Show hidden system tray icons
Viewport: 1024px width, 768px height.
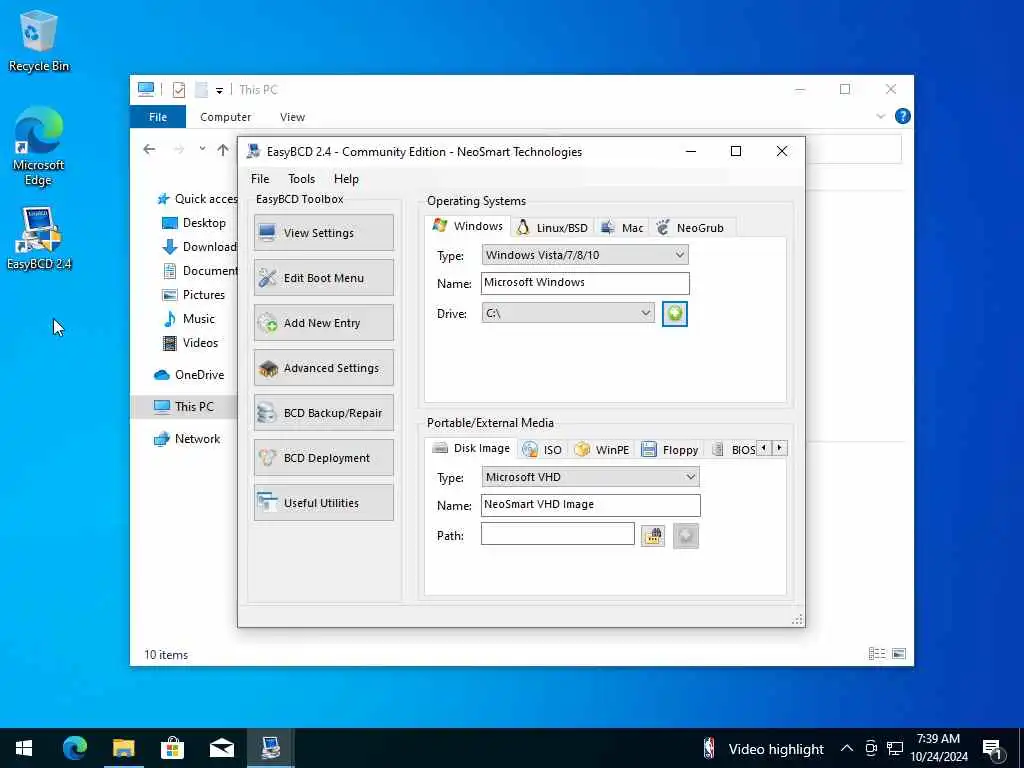(x=846, y=748)
